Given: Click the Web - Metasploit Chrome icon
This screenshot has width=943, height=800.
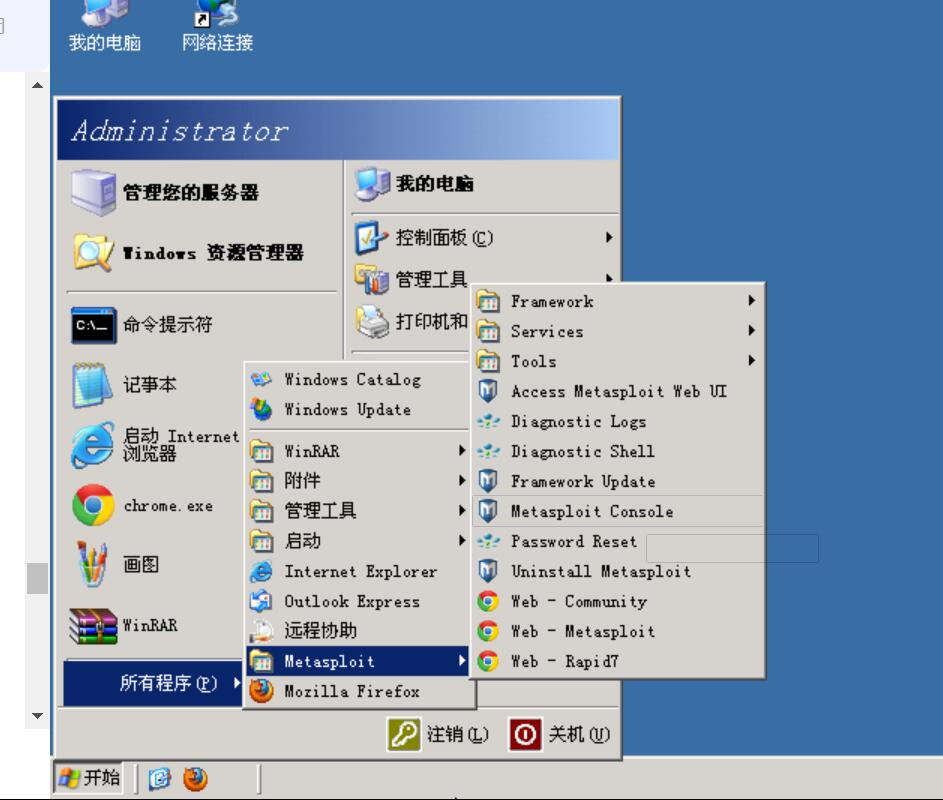Looking at the screenshot, I should pos(488,631).
